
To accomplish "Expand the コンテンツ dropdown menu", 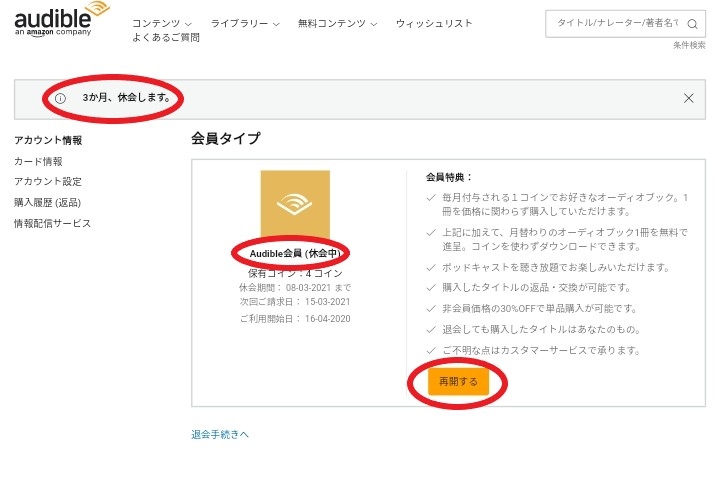I will [162, 23].
